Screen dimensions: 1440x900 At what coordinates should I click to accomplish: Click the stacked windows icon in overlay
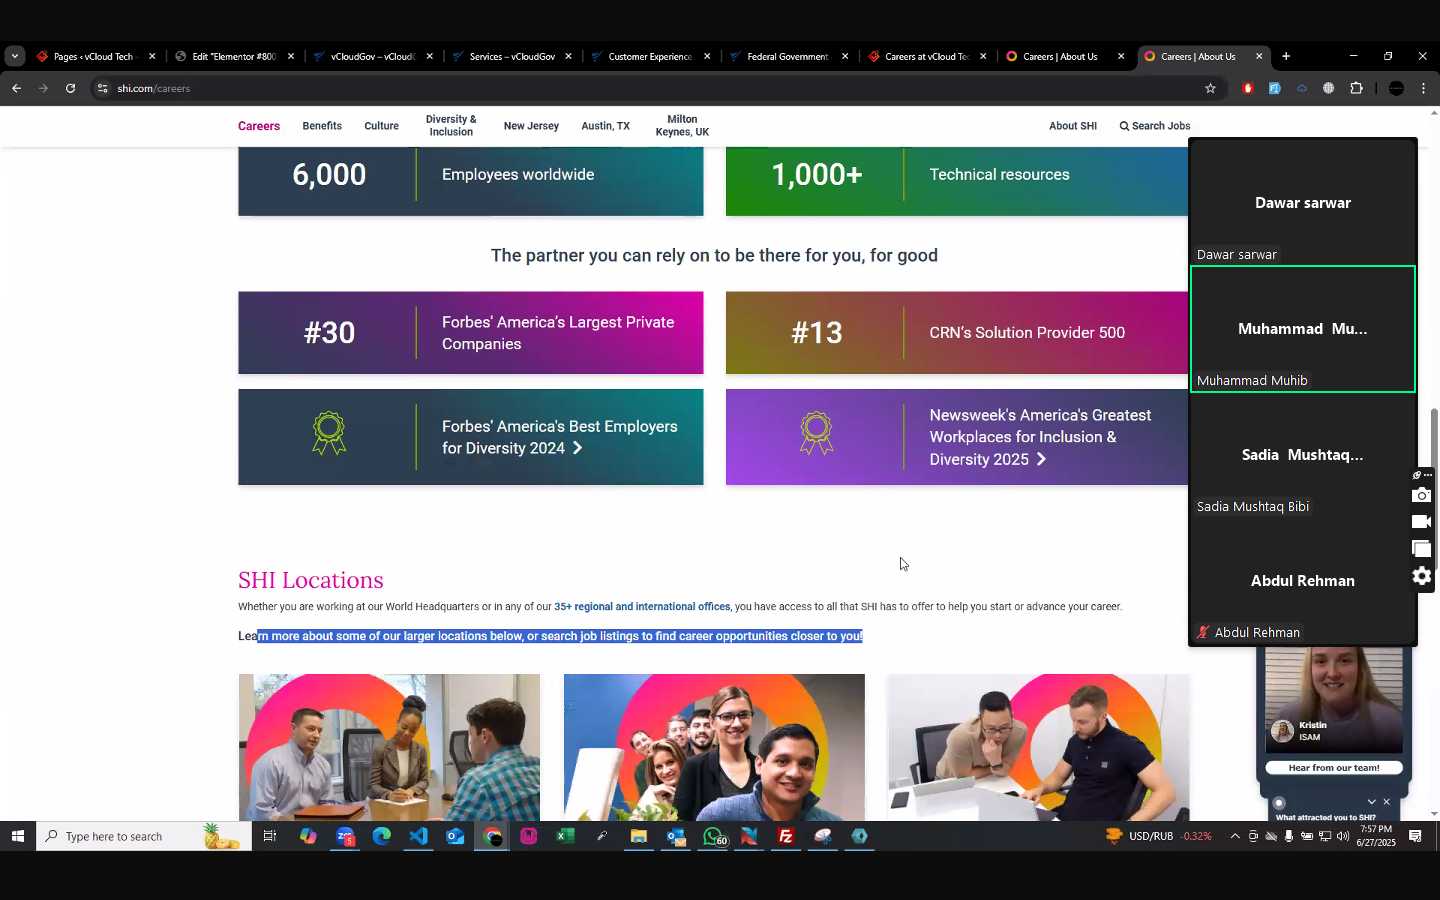(x=1422, y=549)
